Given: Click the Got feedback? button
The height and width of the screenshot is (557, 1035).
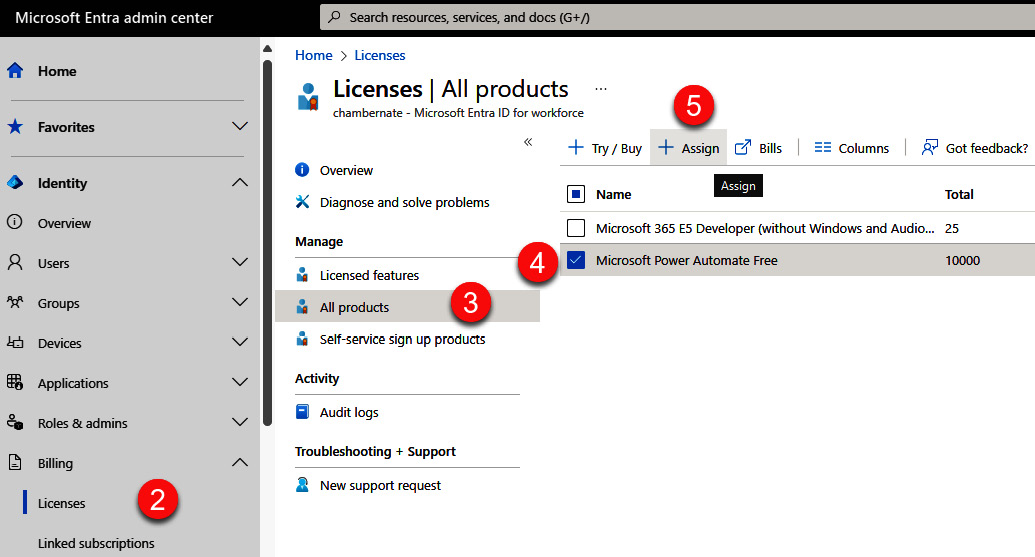Looking at the screenshot, I should tap(975, 148).
